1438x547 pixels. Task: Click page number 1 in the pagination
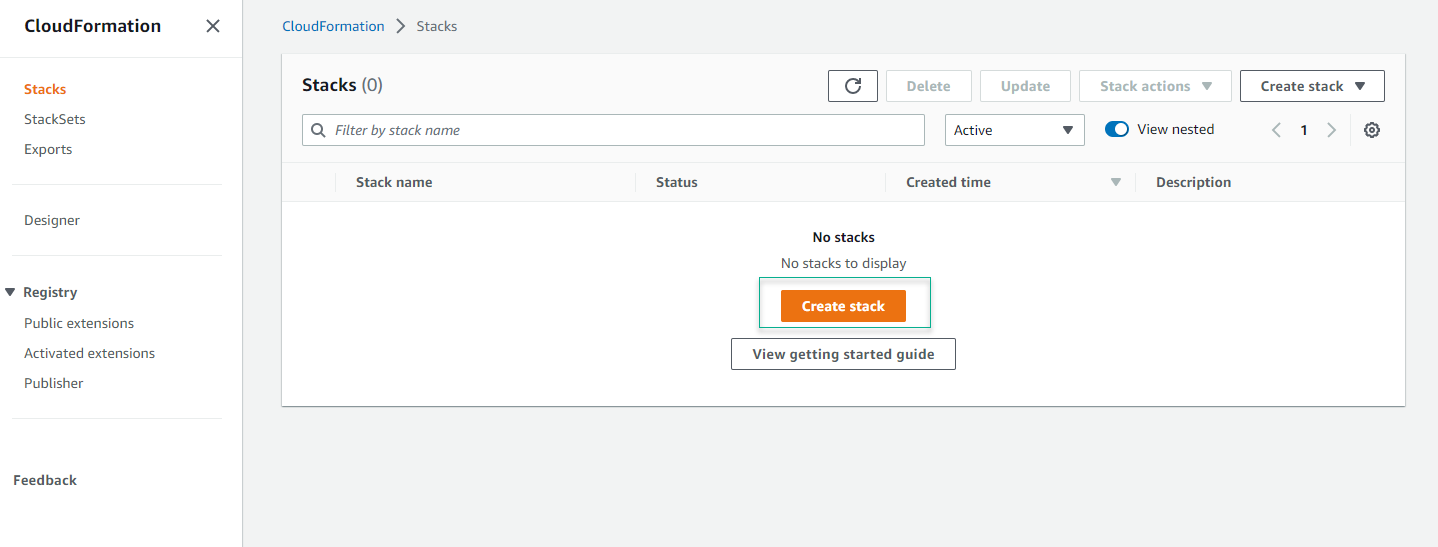[1304, 130]
